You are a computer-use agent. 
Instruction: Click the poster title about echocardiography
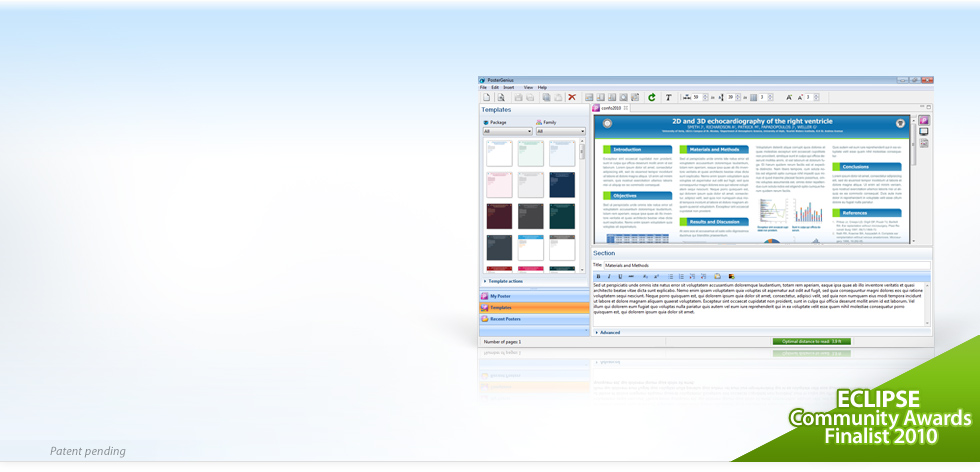pos(752,121)
